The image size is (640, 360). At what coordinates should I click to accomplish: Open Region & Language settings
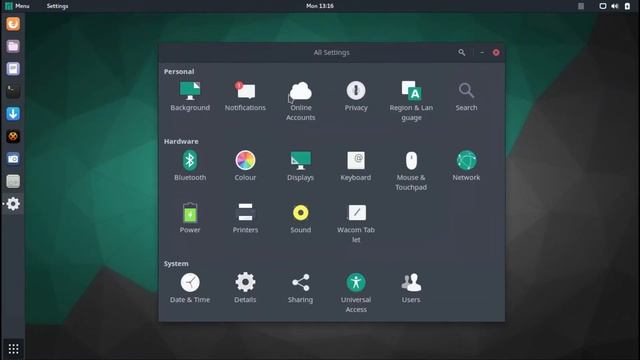click(x=411, y=101)
